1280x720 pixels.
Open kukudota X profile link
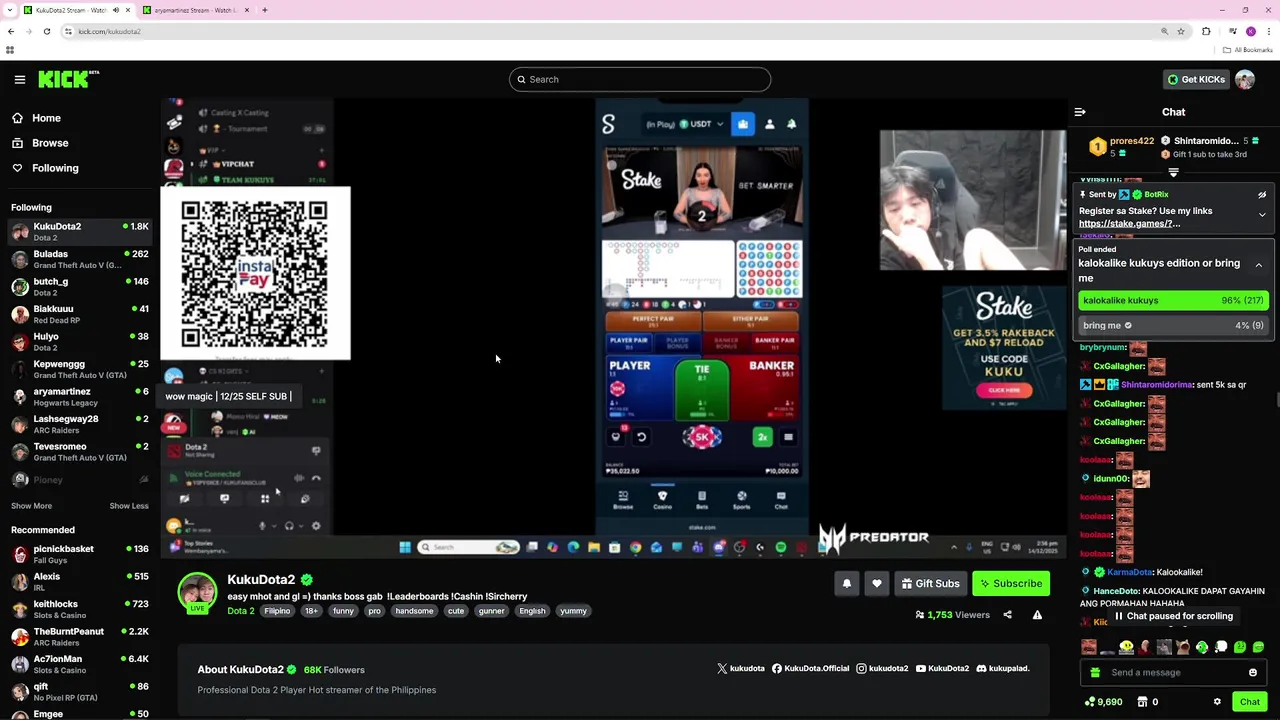pos(741,668)
